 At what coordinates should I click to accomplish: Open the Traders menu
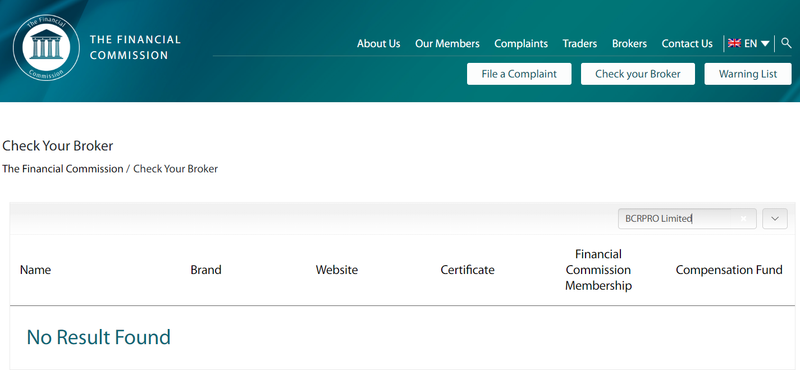pos(580,44)
